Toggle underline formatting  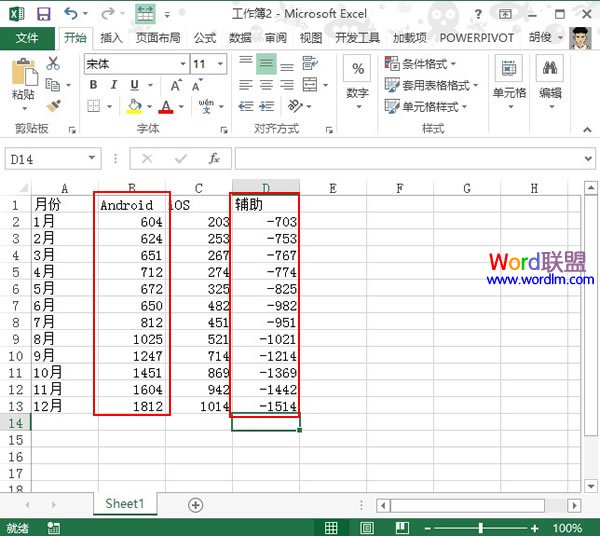click(x=134, y=85)
